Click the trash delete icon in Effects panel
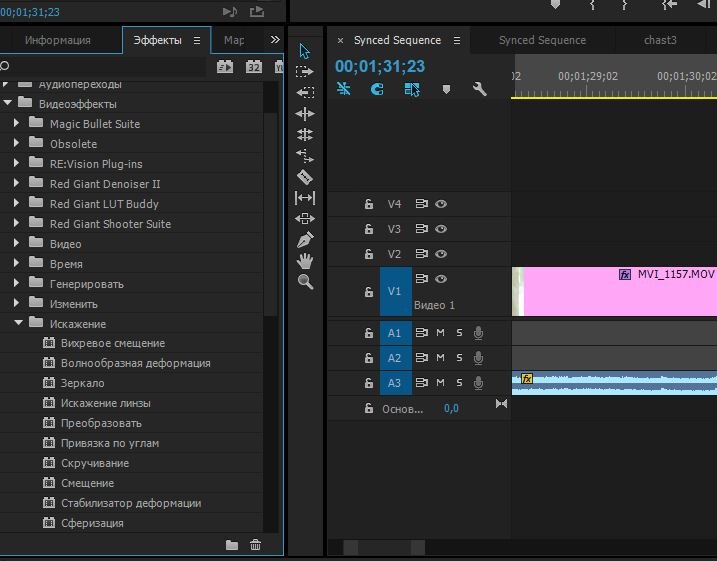 [x=256, y=545]
